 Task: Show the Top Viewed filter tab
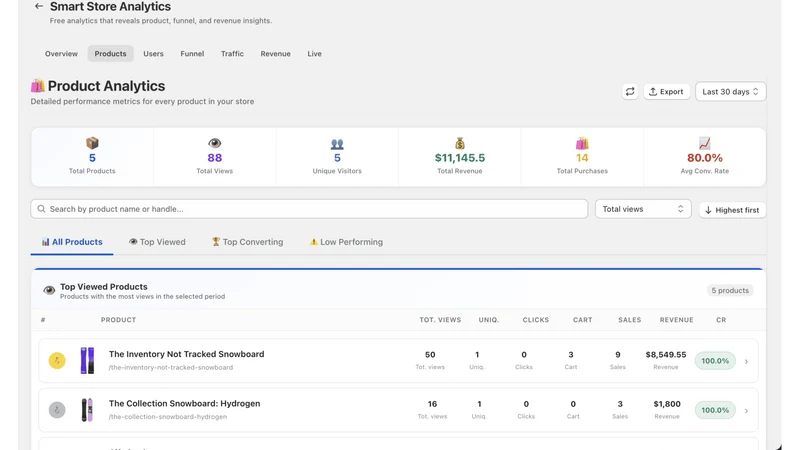tap(157, 242)
